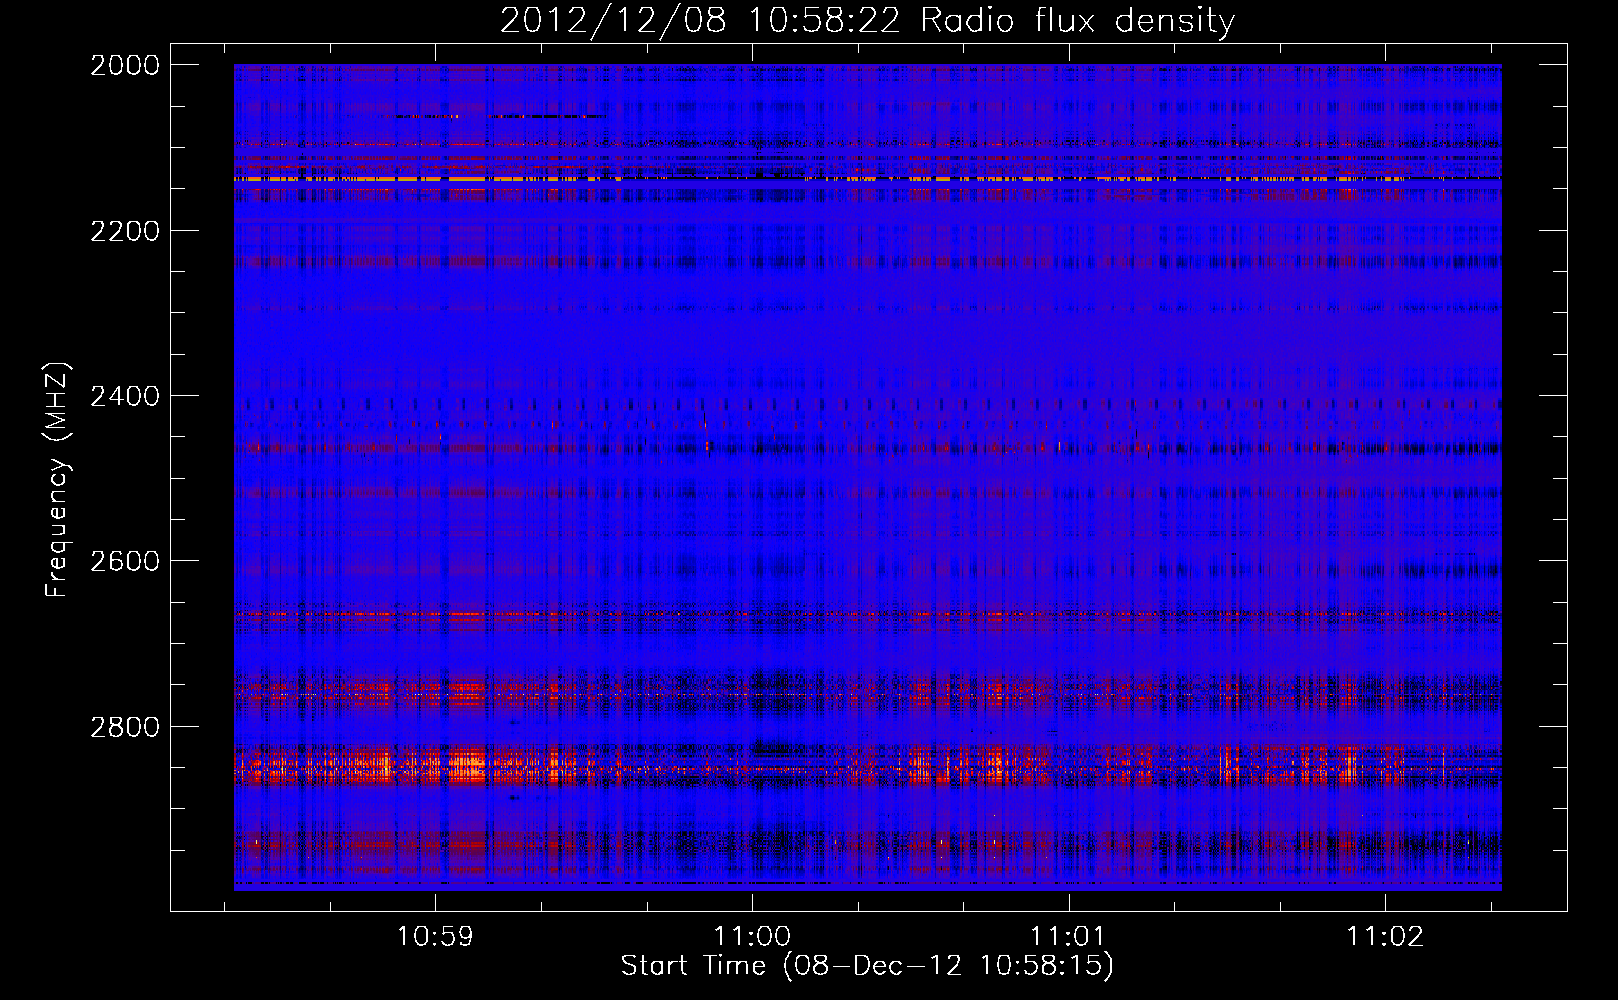
Task: Select the y-axis tick label "2800"
Action: [x=125, y=727]
